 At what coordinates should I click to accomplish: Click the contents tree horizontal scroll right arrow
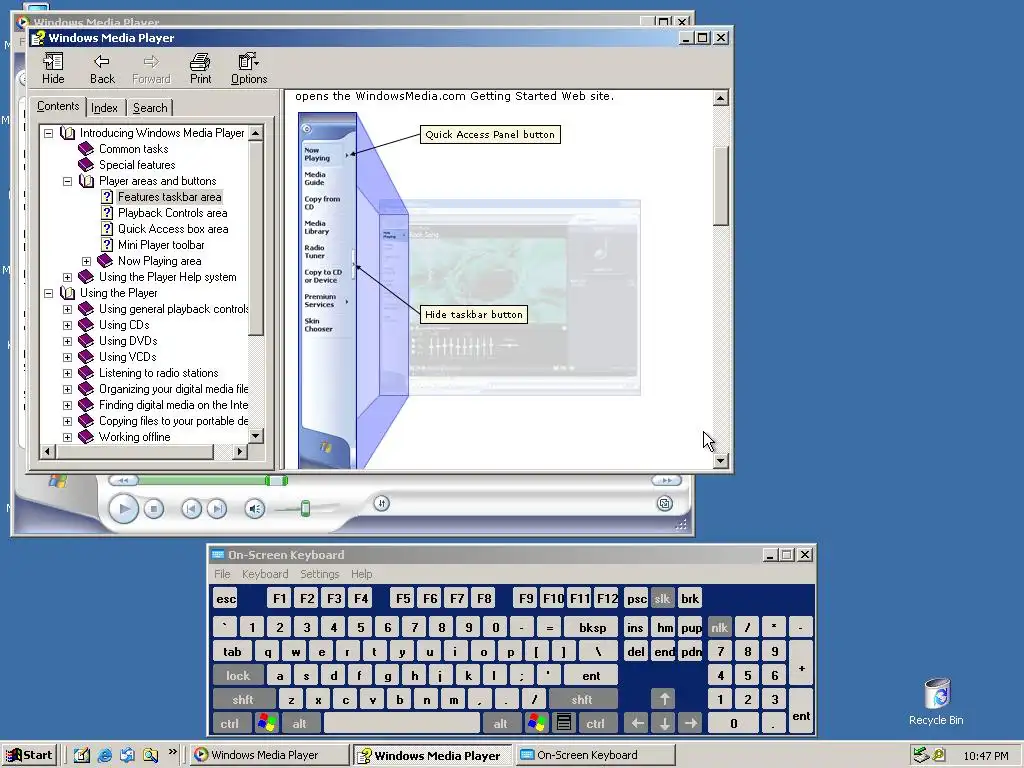point(240,451)
